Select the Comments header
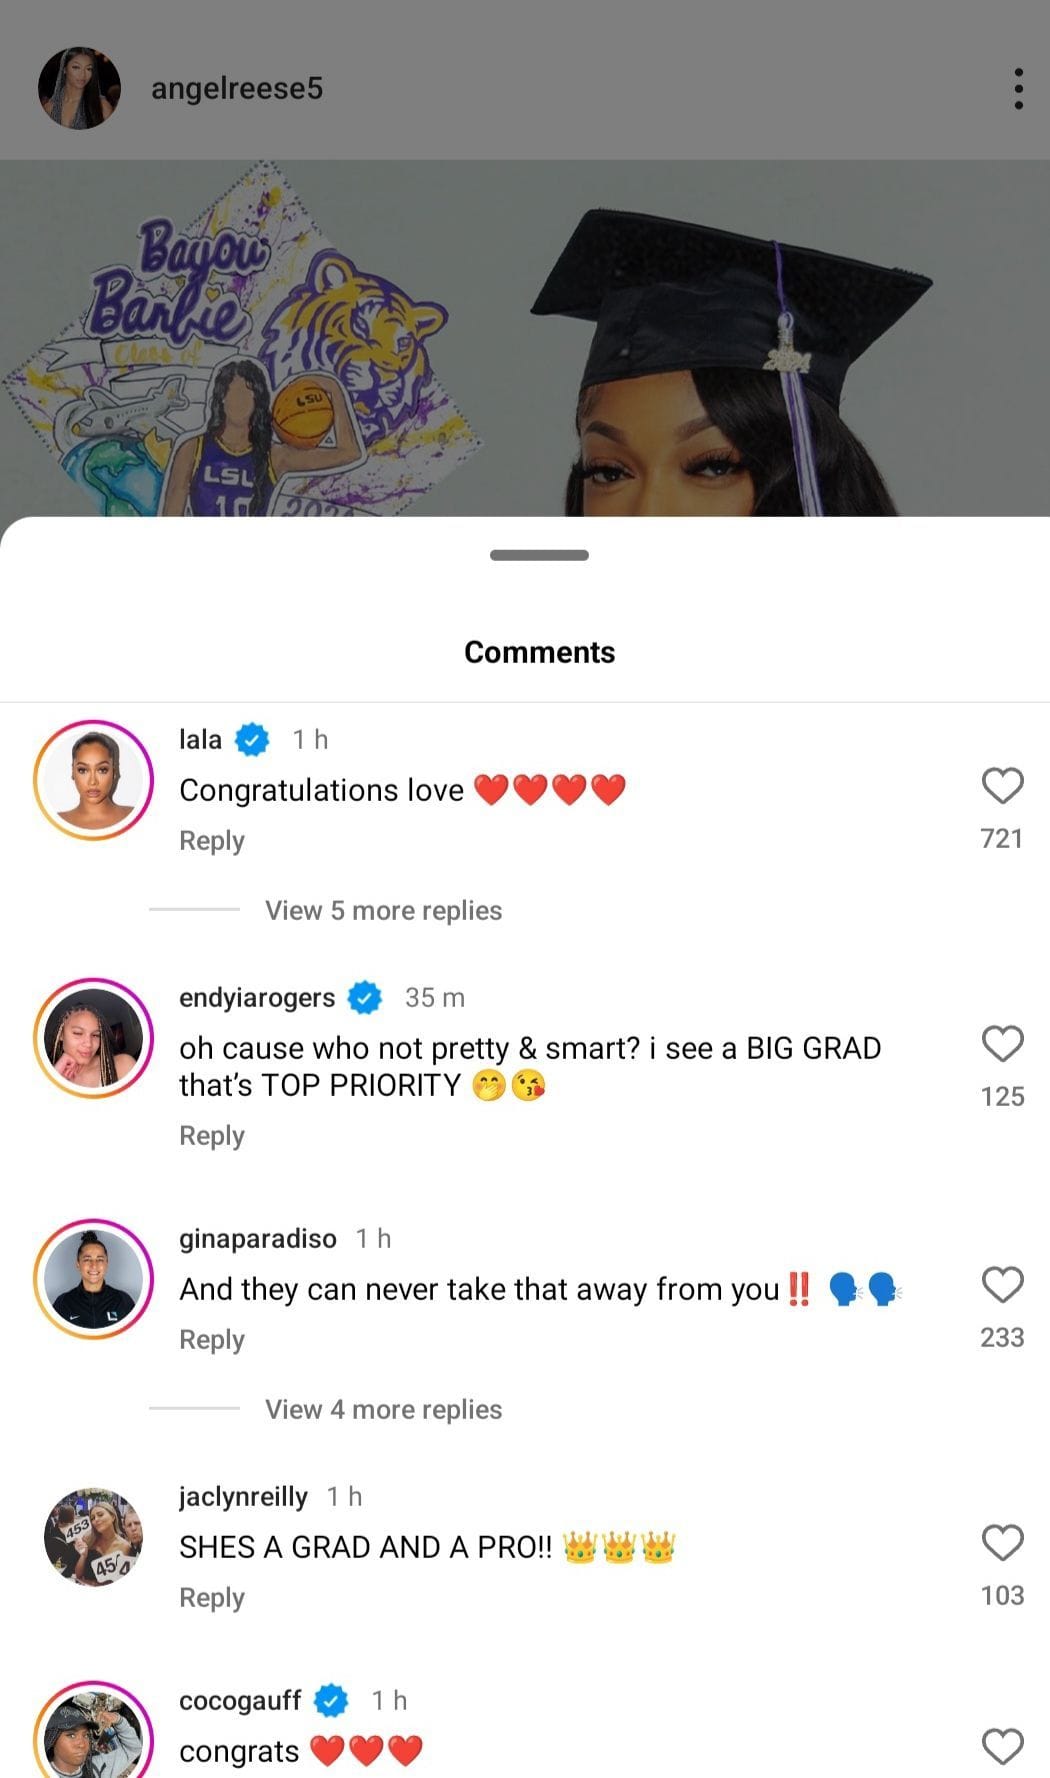Screen dimensions: 1050x1778 coord(539,651)
